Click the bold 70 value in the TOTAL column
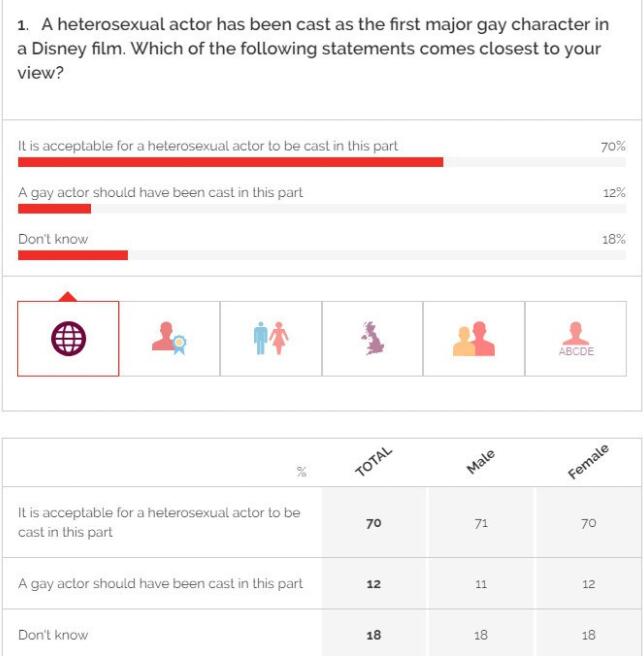Viewport: 644px width, 656px height. tap(374, 522)
